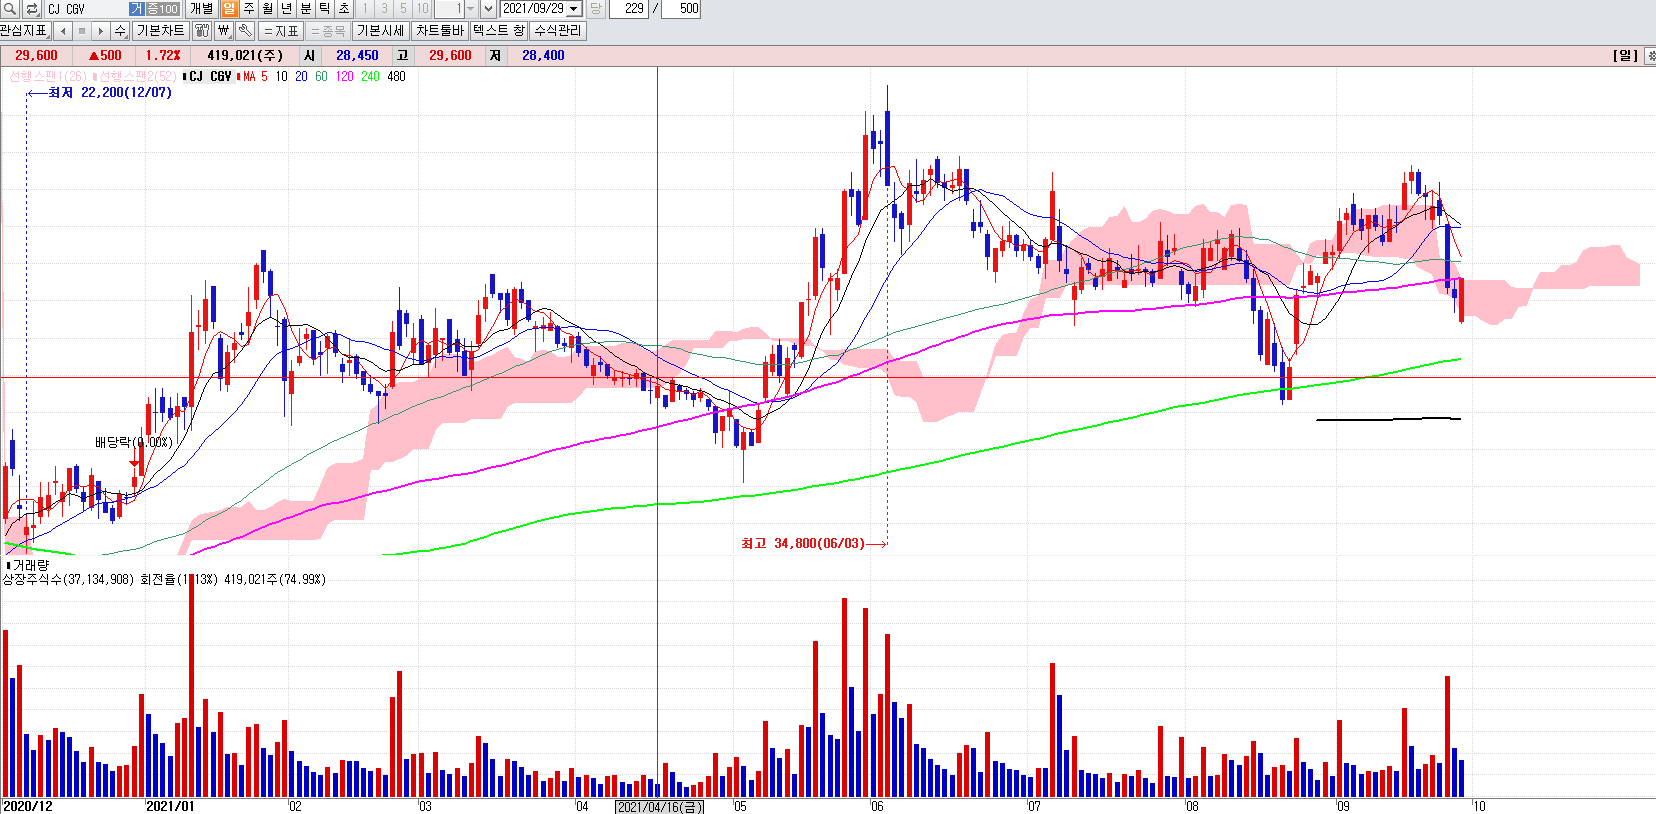
Task: Open the 2021/09/29 date picker dropdown
Action: 574,9
